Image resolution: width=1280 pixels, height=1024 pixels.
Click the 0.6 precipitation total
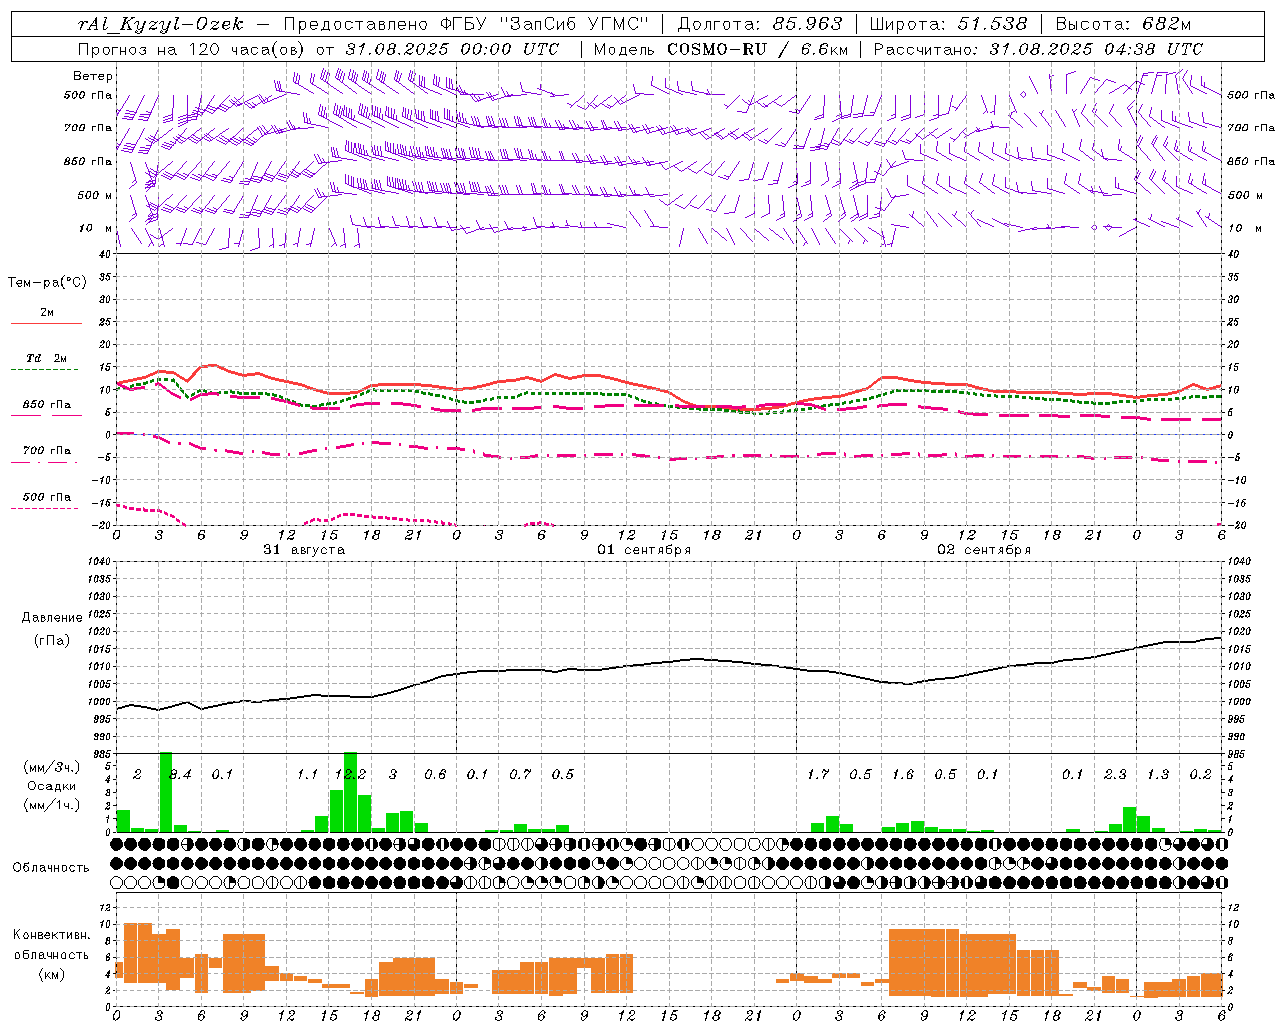pos(435,774)
